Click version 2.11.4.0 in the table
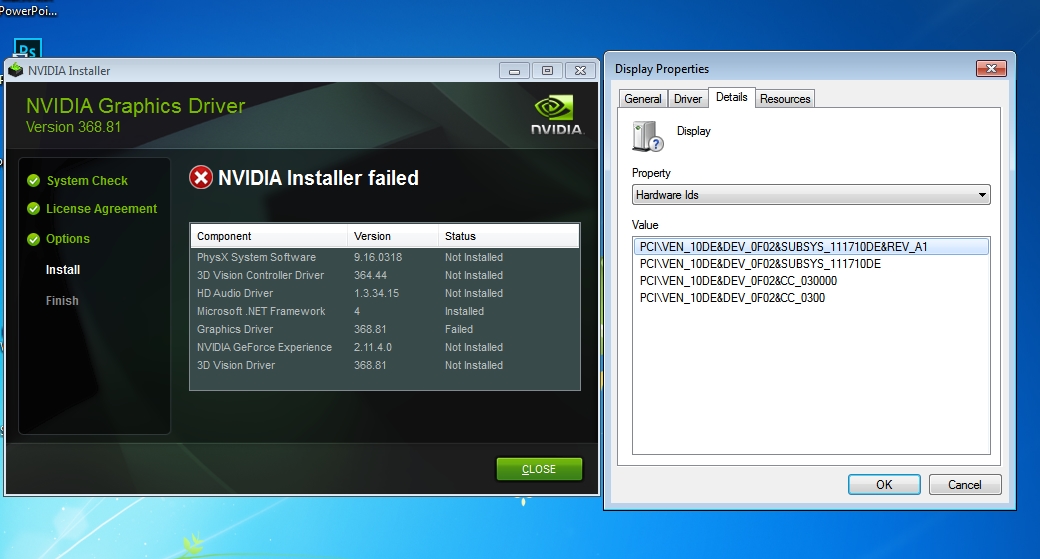Viewport: 1040px width, 559px height. (373, 347)
